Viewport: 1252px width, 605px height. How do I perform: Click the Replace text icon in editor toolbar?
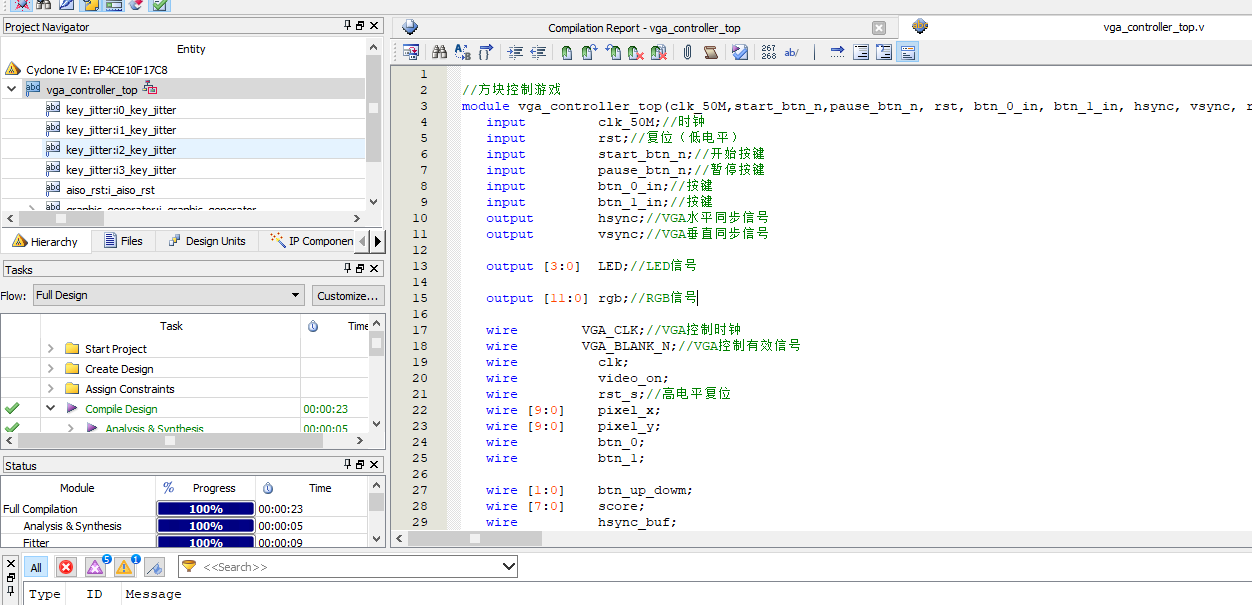coord(462,52)
